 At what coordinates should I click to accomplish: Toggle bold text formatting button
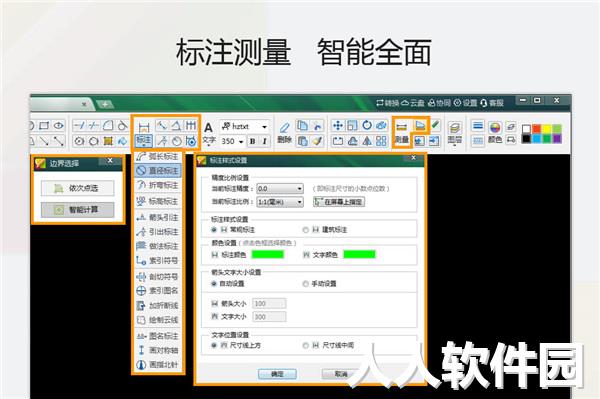point(253,141)
